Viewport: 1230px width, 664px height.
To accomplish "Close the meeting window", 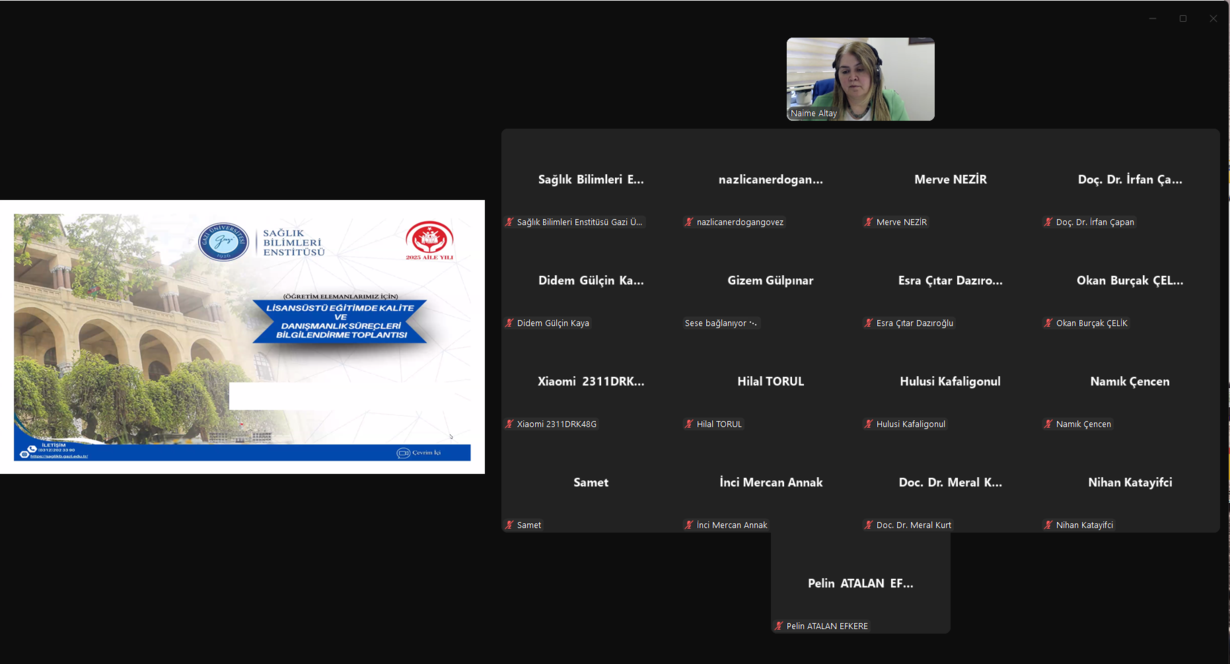I will point(1213,18).
